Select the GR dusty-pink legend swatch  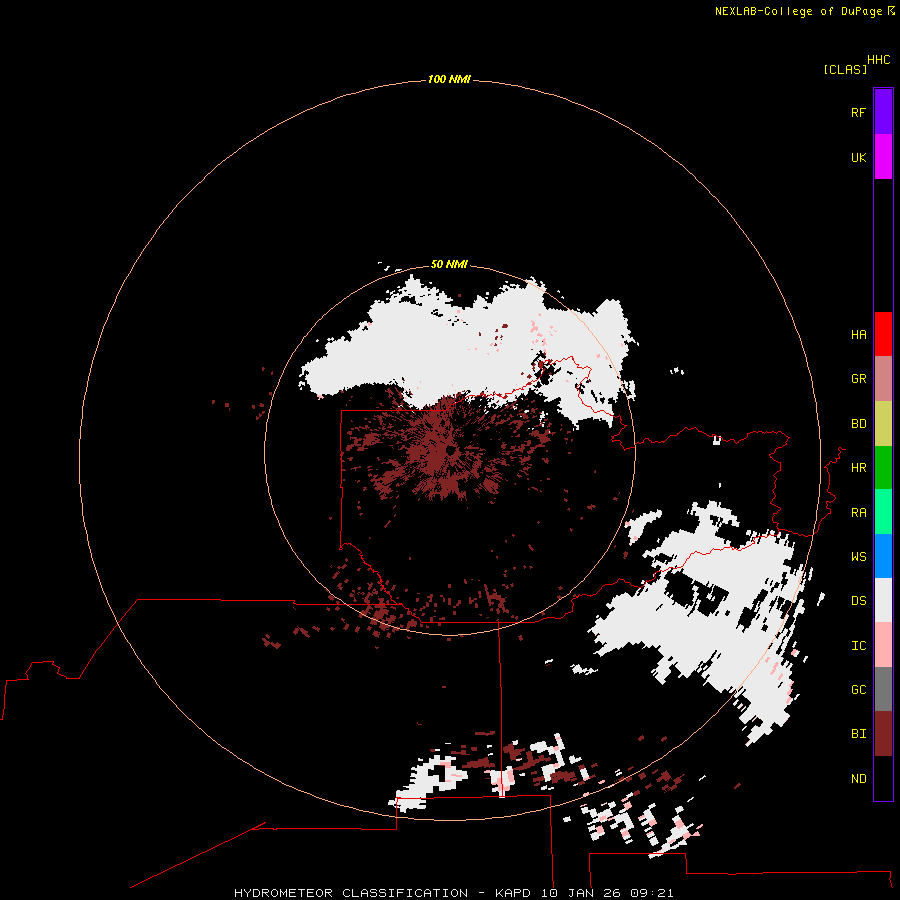tap(883, 379)
